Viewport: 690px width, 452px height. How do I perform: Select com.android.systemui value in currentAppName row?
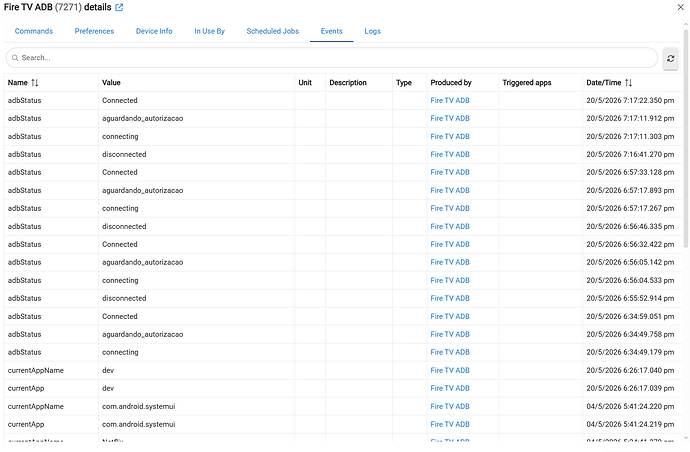pyautogui.click(x=139, y=406)
